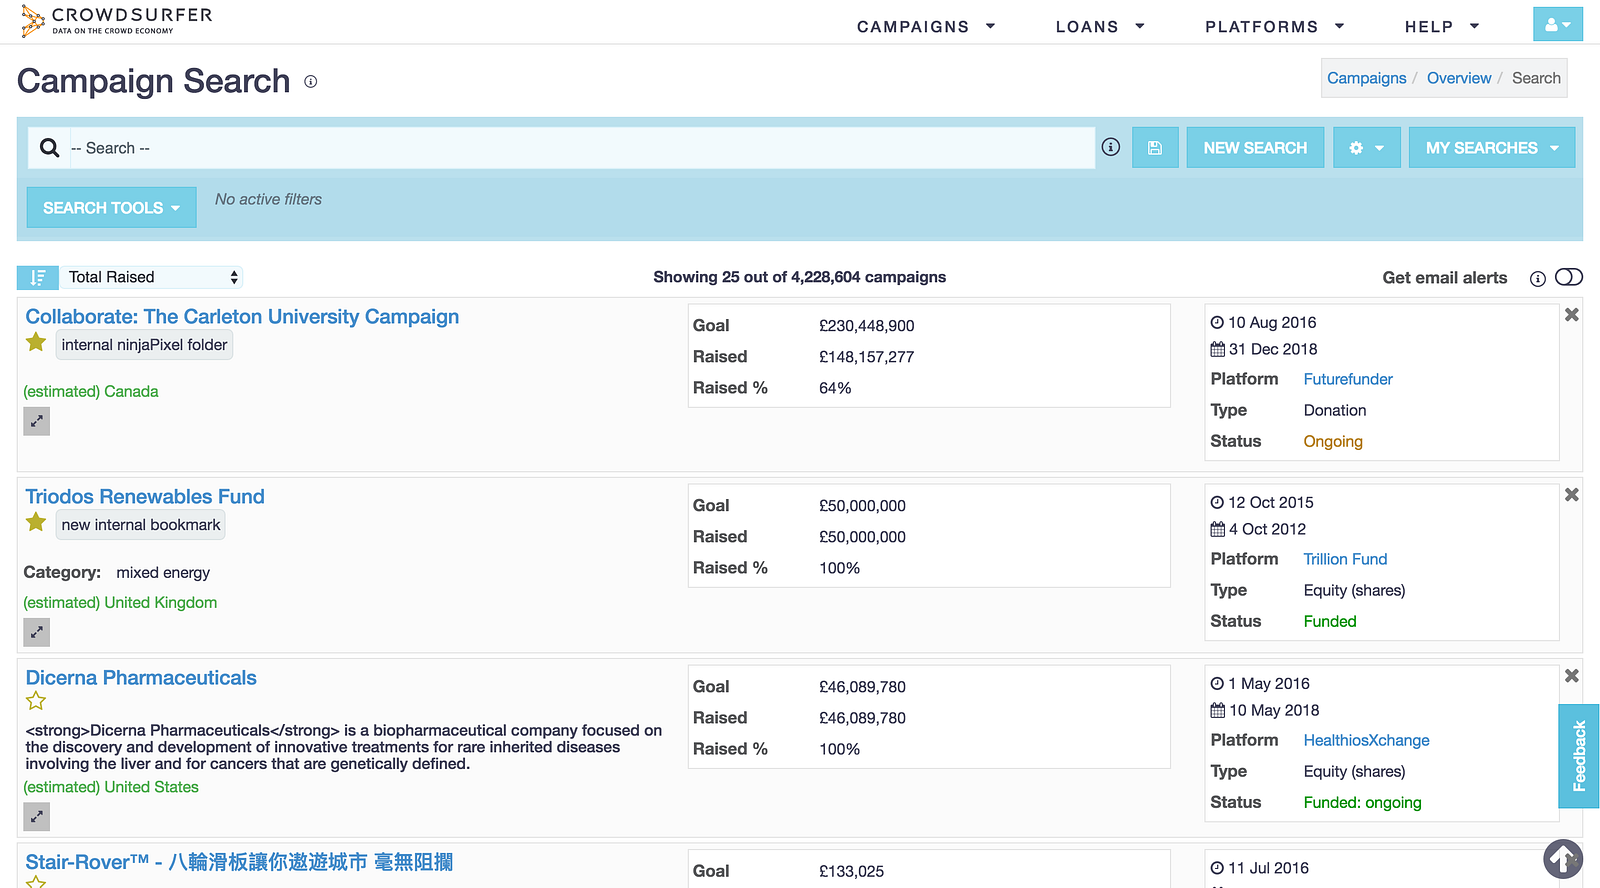Click the info icon beside Campaign Search heading
The height and width of the screenshot is (888, 1600).
311,82
